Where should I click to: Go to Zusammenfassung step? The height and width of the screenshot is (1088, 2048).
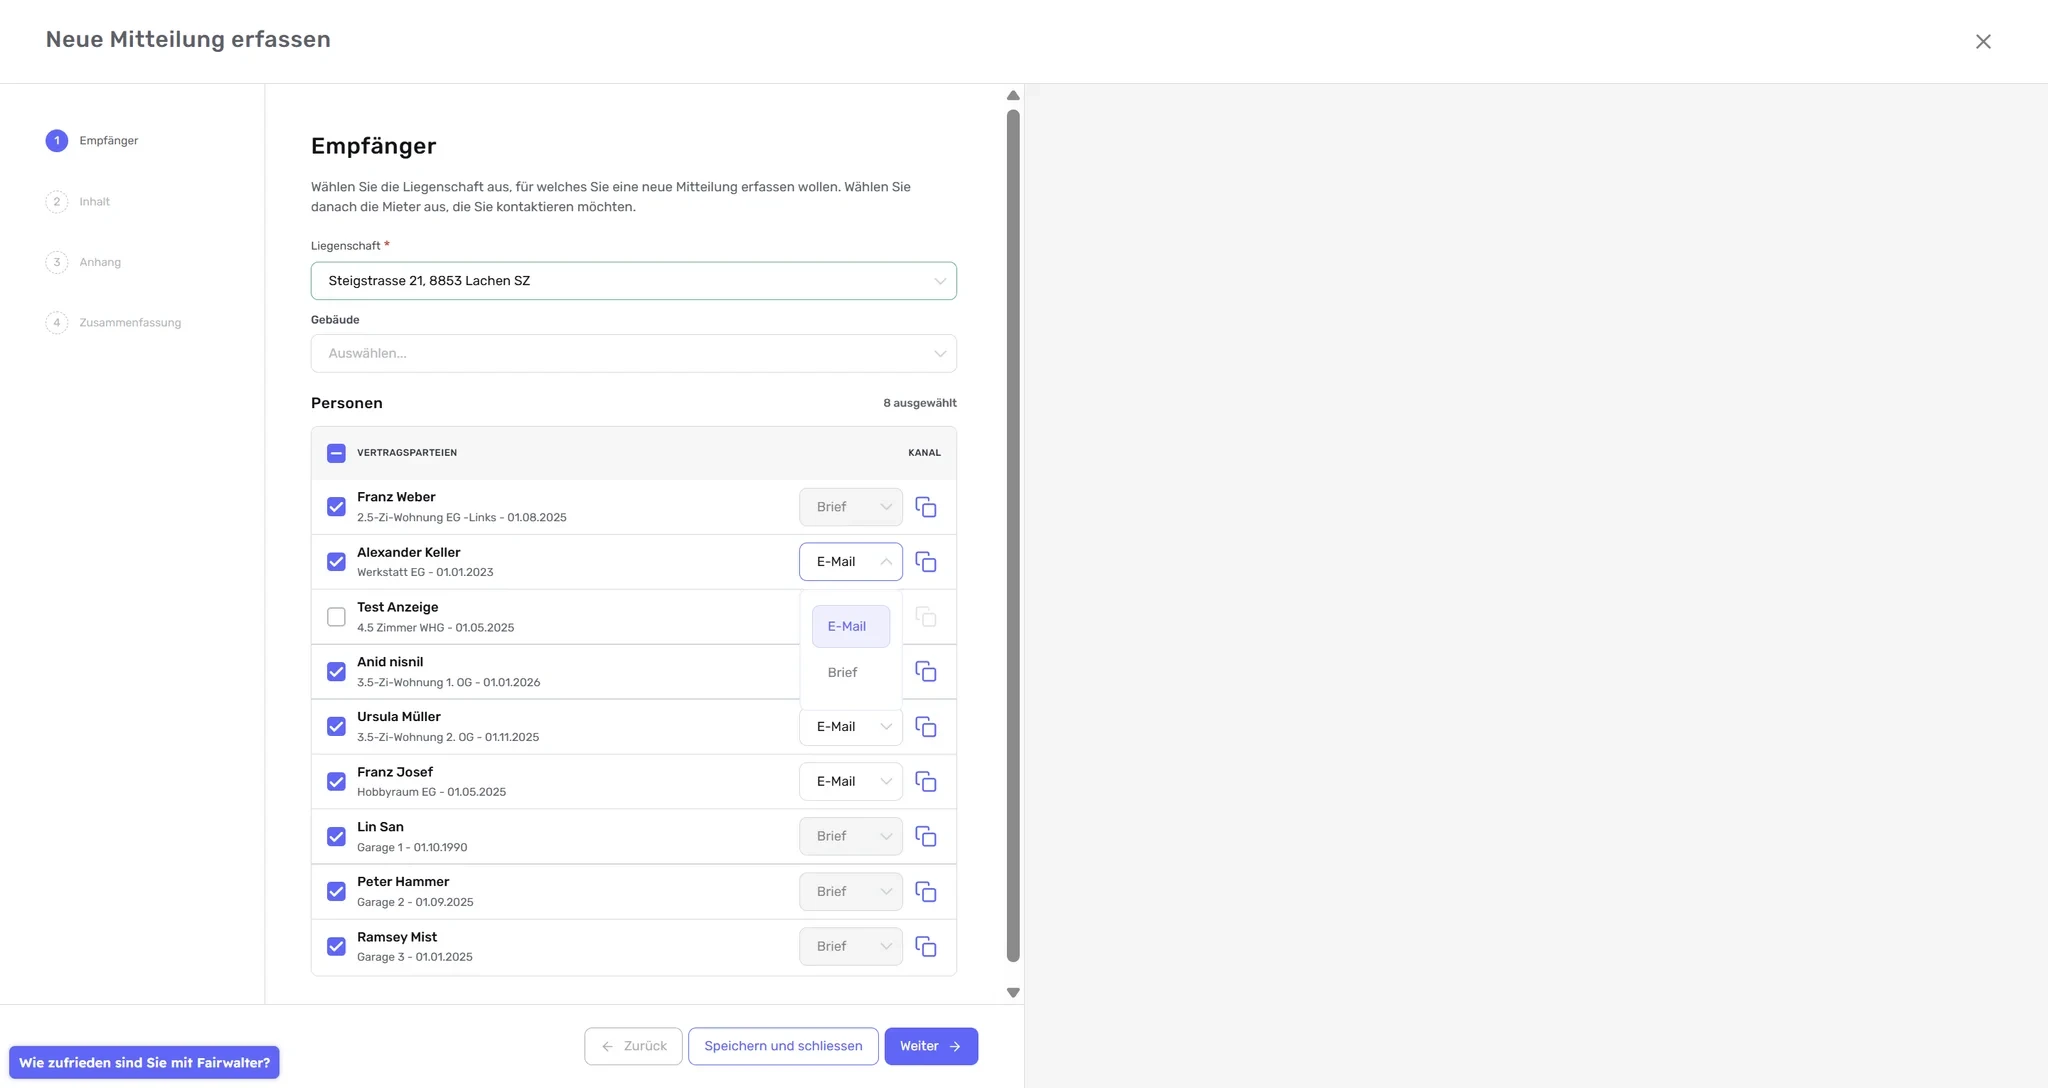click(113, 323)
